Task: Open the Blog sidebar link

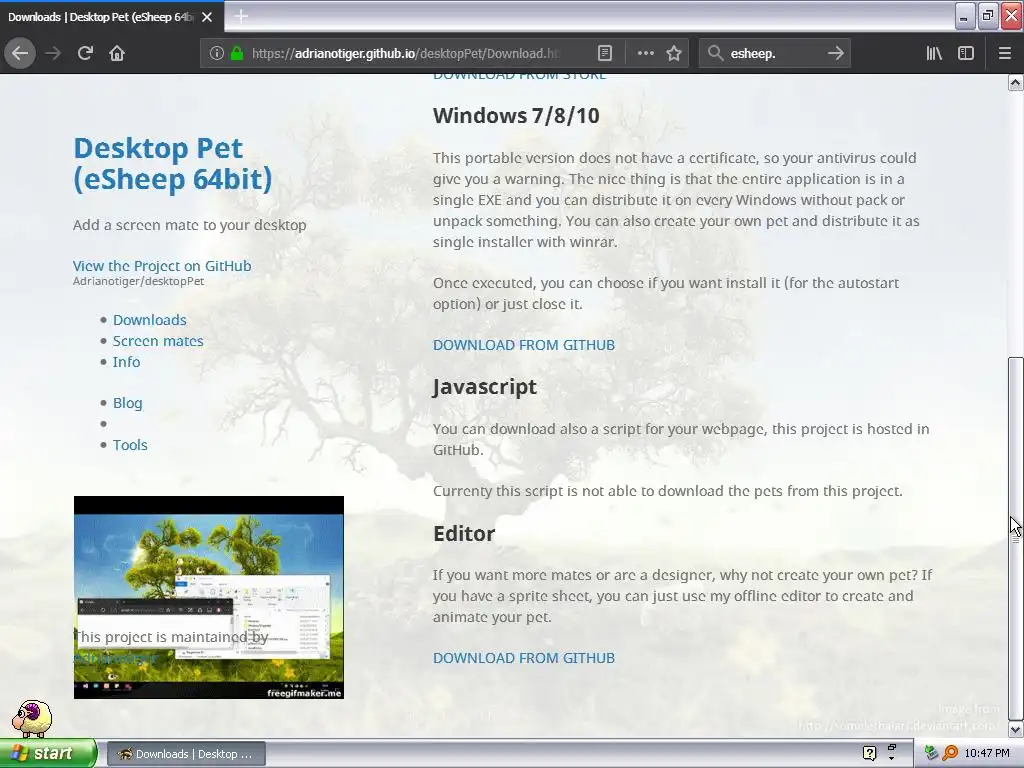Action: click(127, 403)
